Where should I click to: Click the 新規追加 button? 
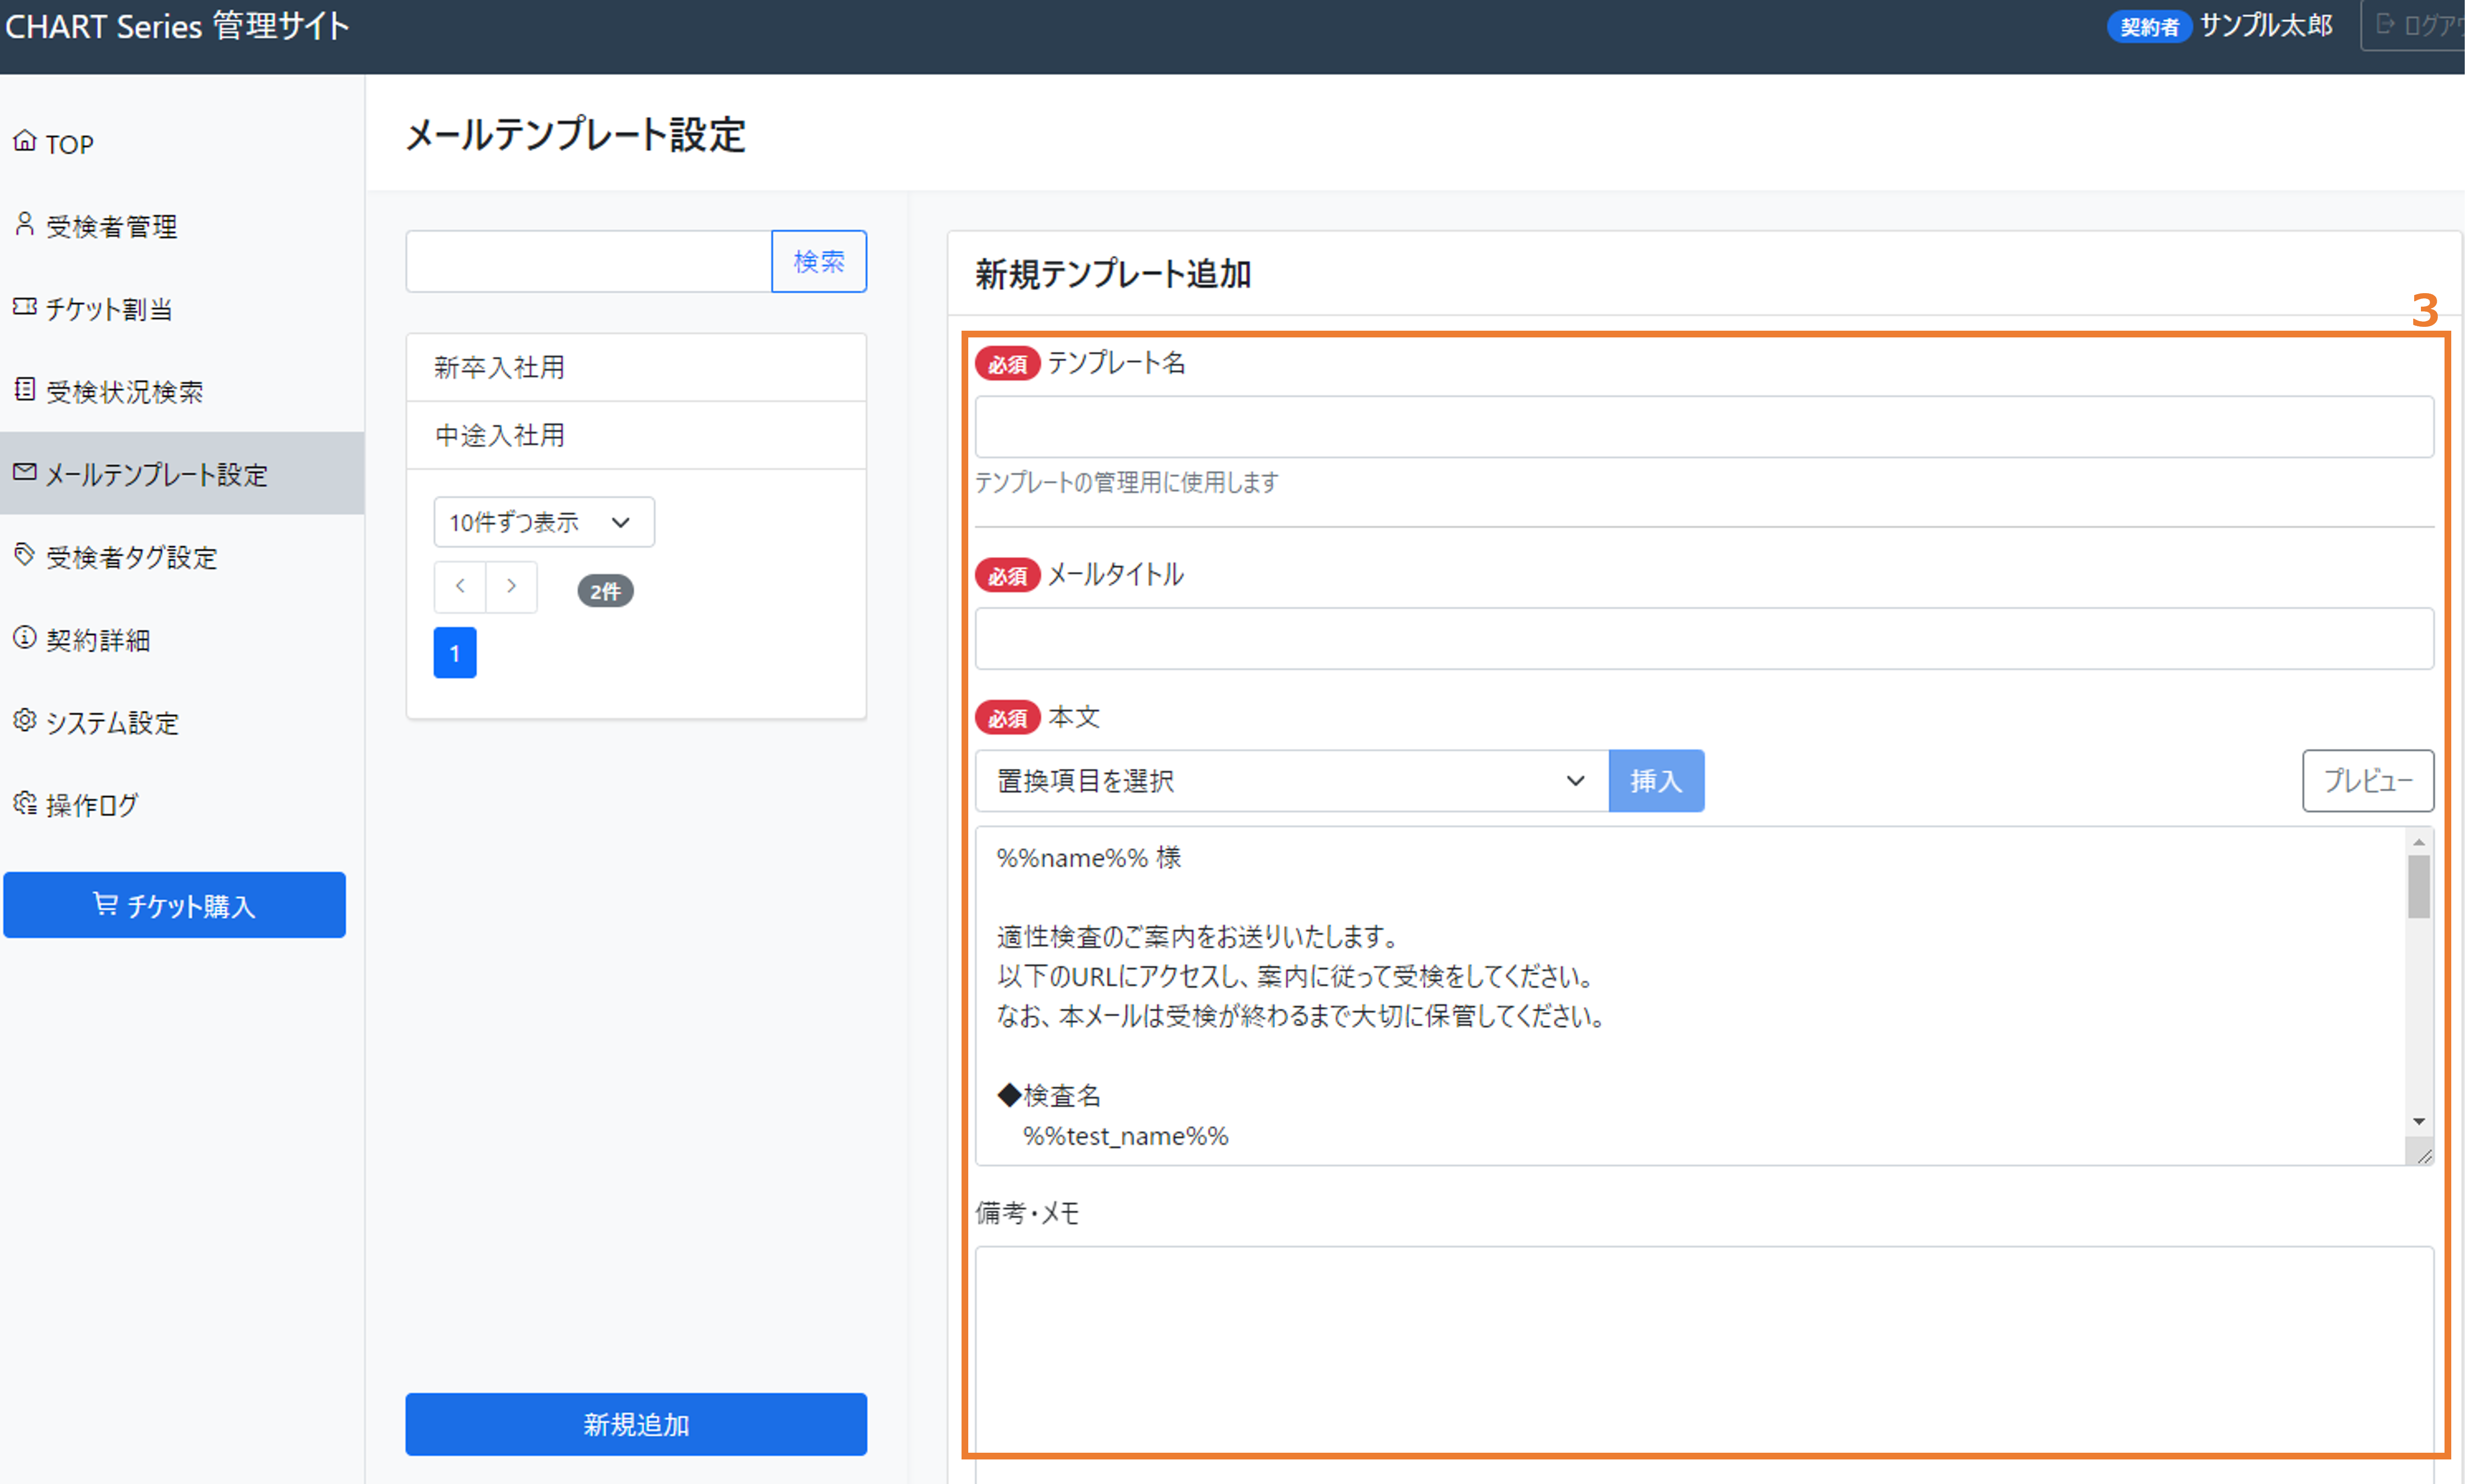click(636, 1425)
